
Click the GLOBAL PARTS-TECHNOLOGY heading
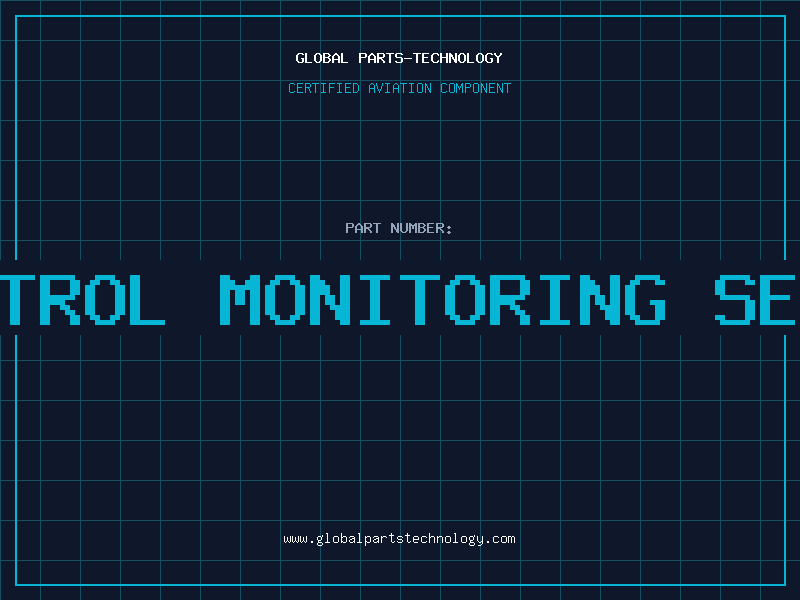[x=399, y=58]
